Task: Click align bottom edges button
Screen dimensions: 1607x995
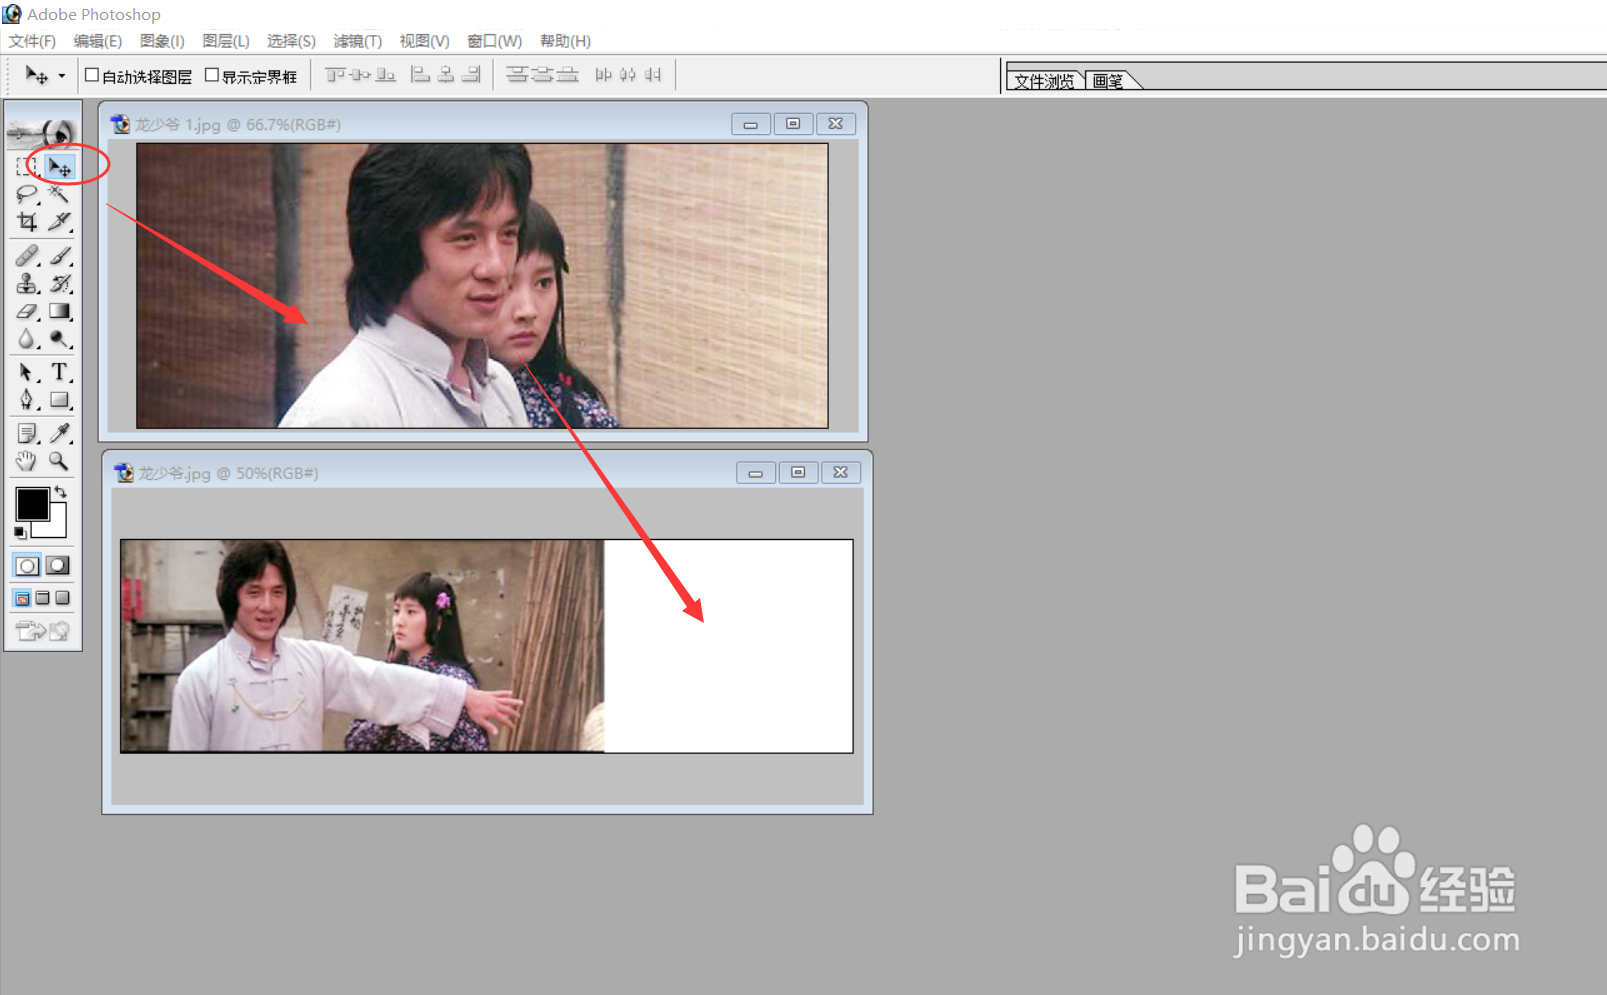Action: coord(385,75)
